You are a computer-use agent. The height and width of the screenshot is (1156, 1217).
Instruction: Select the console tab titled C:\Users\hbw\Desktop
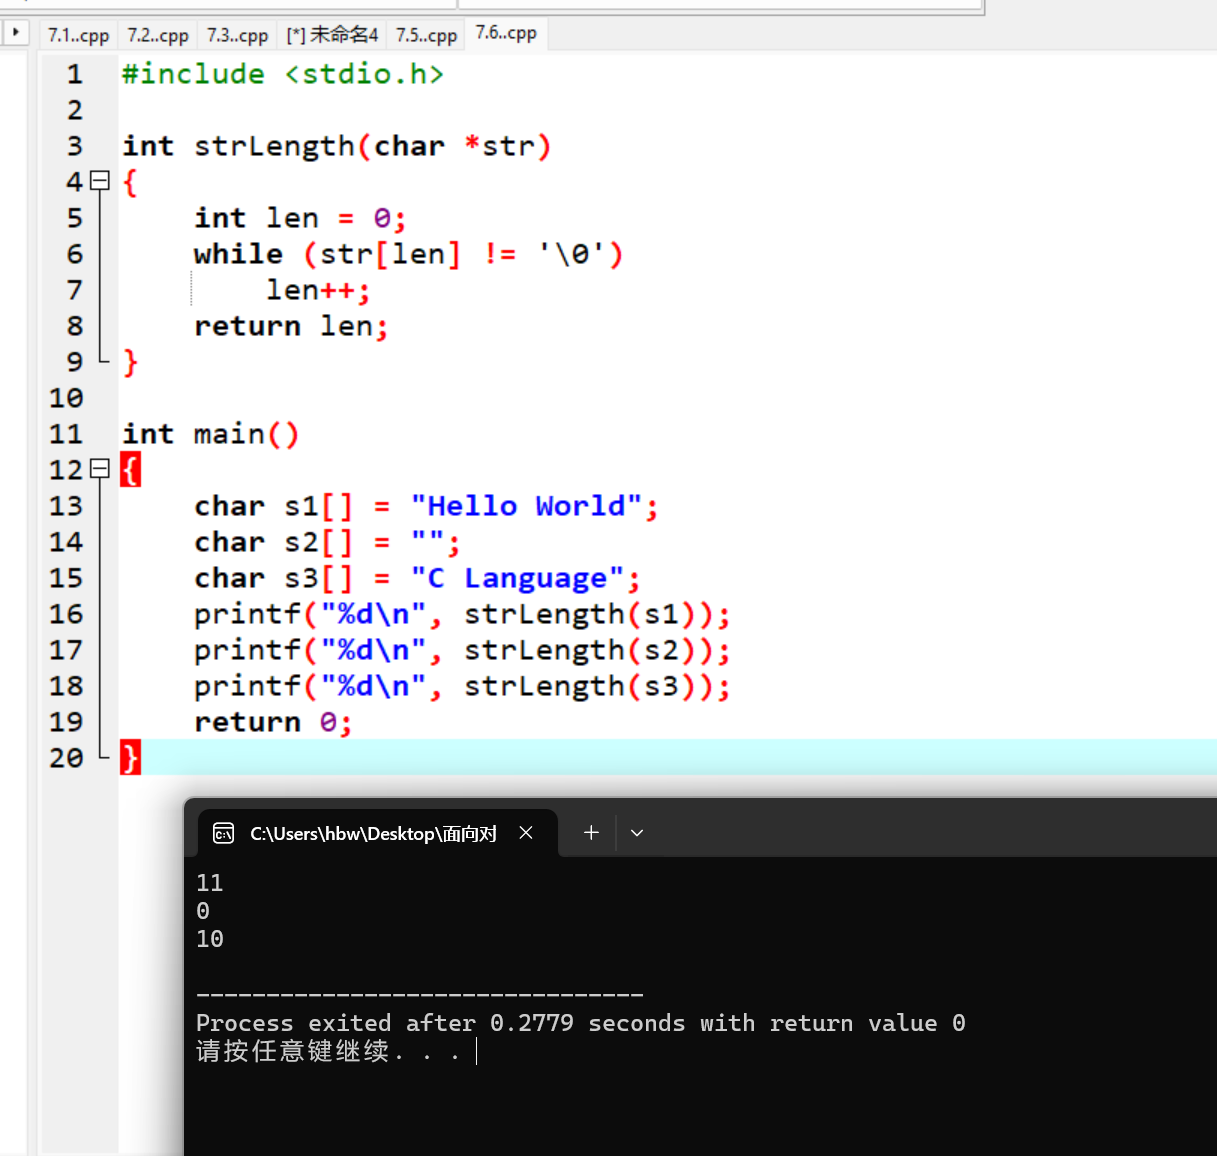[377, 833]
